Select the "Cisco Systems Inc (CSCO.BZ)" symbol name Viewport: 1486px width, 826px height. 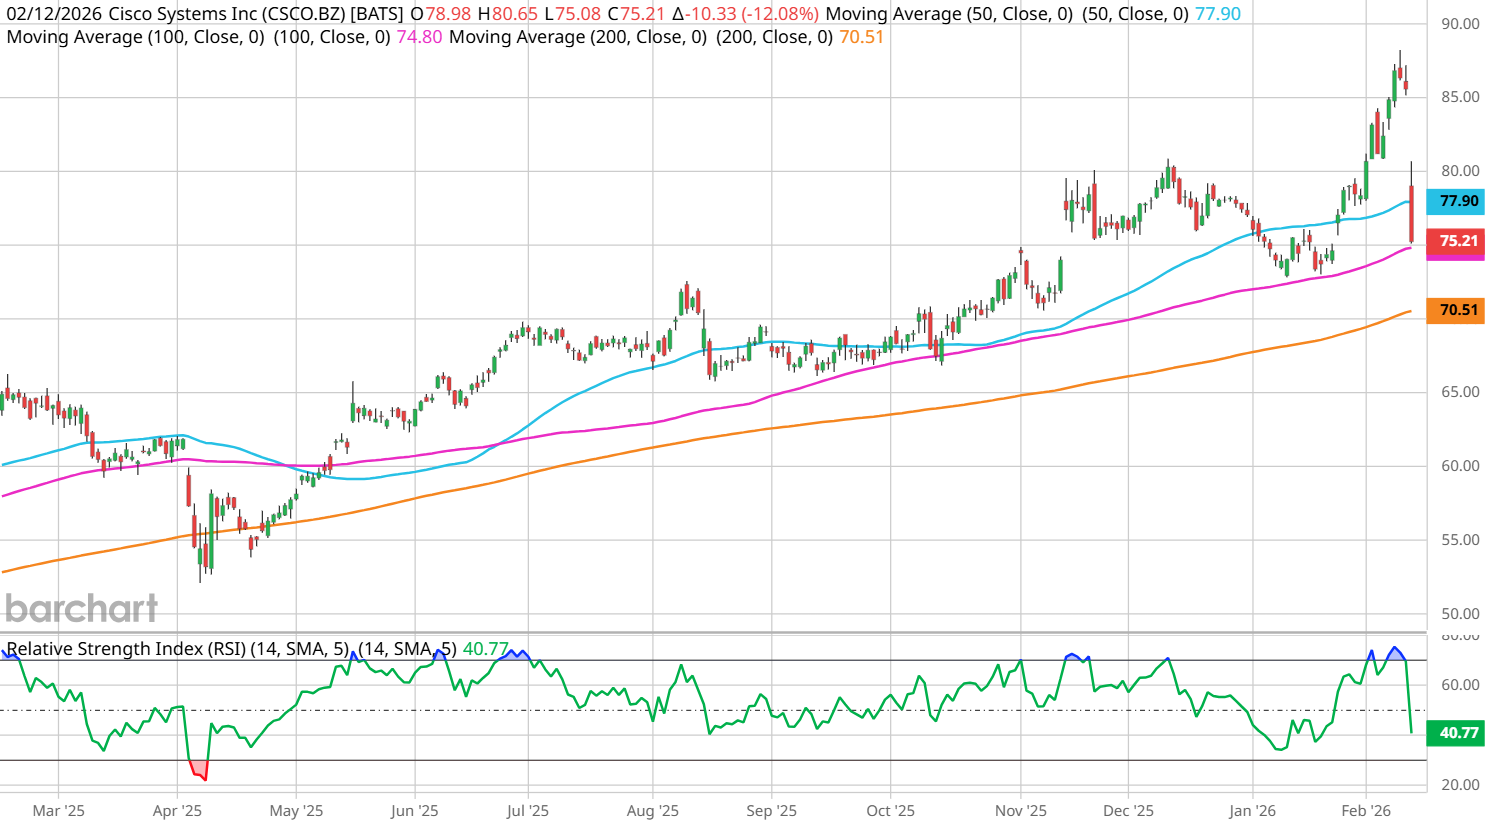click(x=227, y=14)
